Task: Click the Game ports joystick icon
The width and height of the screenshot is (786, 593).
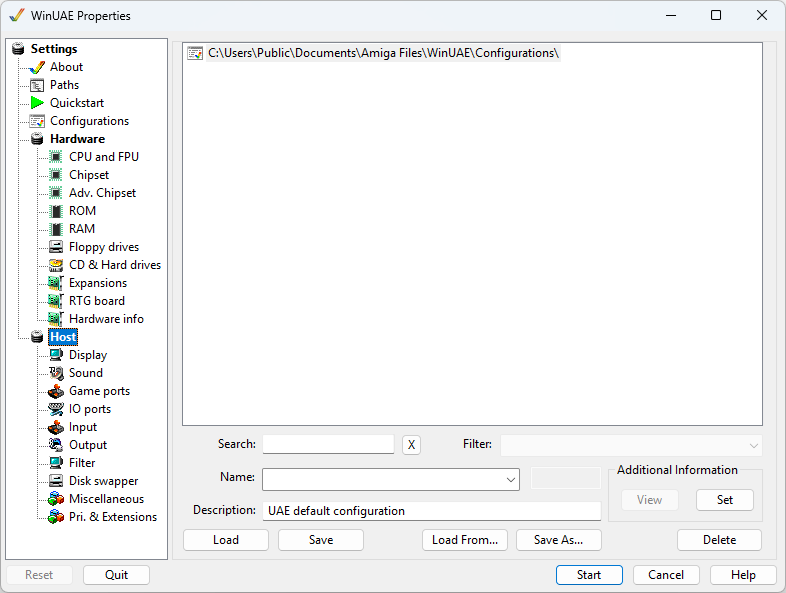Action: [56, 391]
